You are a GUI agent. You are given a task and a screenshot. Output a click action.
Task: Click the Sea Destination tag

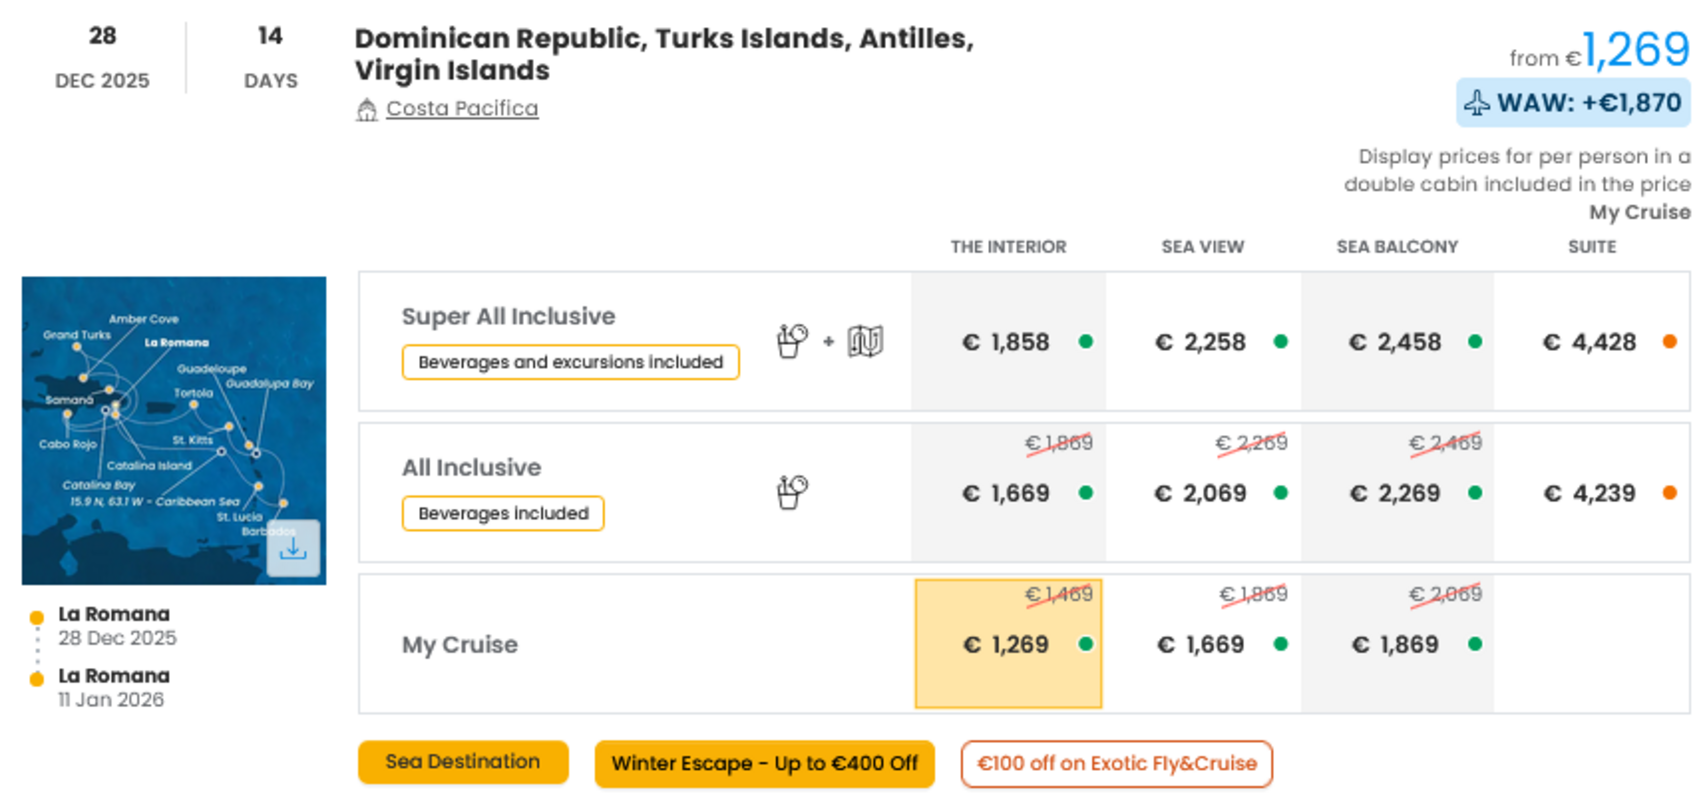point(463,762)
